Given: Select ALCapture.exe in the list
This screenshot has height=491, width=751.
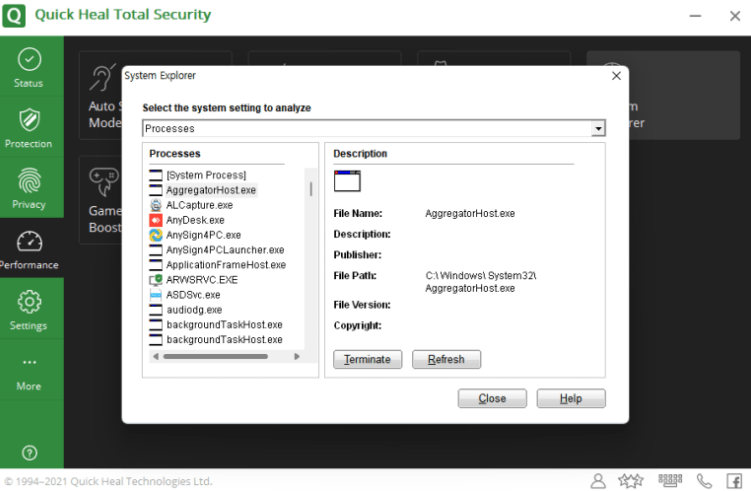Looking at the screenshot, I should click(x=199, y=205).
